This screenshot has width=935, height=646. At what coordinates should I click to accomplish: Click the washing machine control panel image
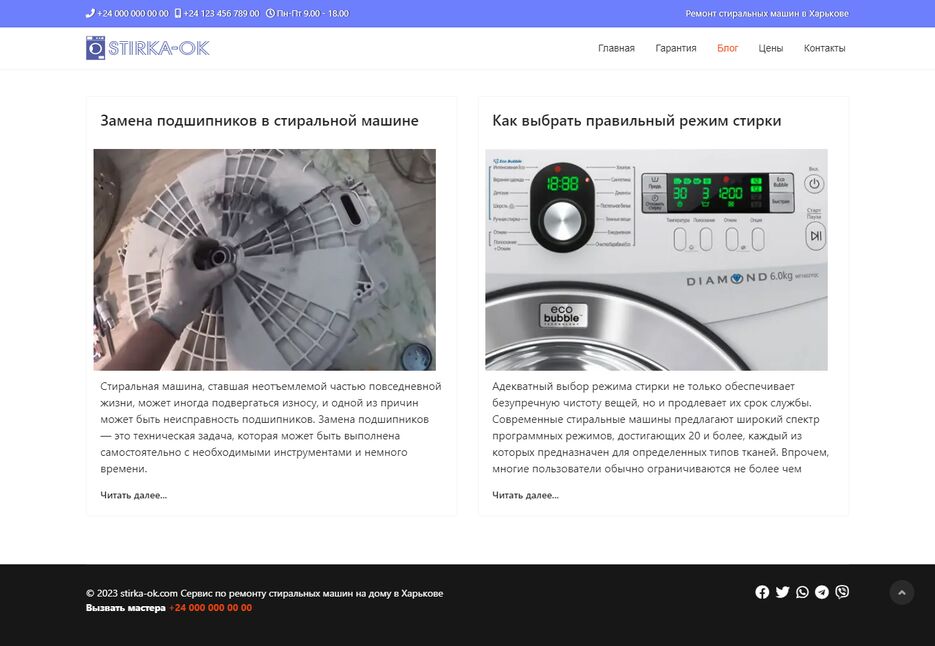tap(656, 260)
